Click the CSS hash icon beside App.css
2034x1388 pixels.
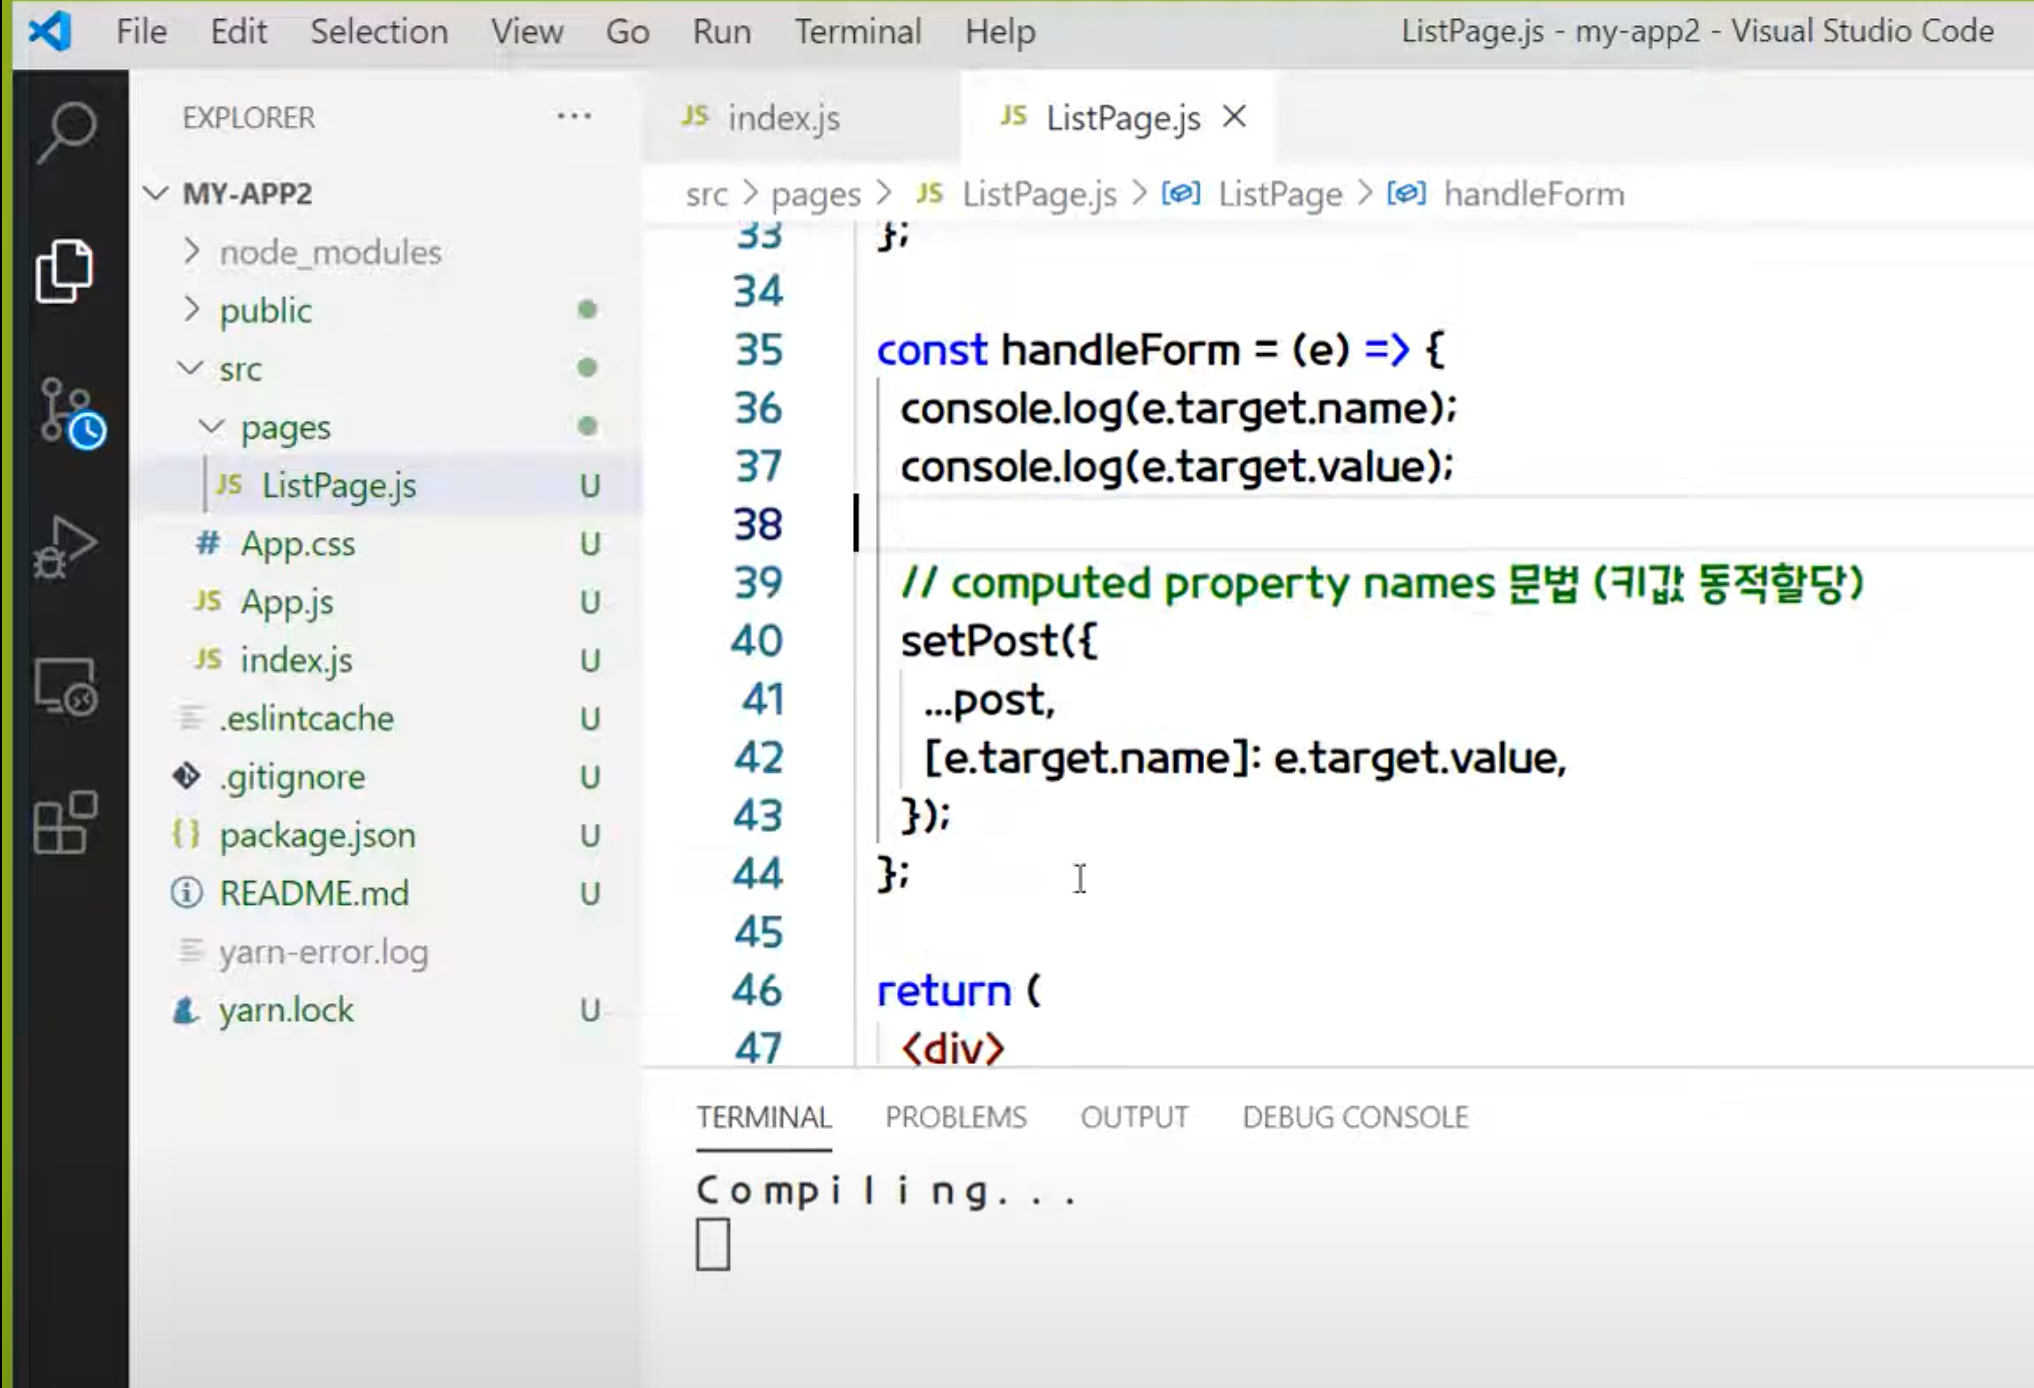pos(208,543)
